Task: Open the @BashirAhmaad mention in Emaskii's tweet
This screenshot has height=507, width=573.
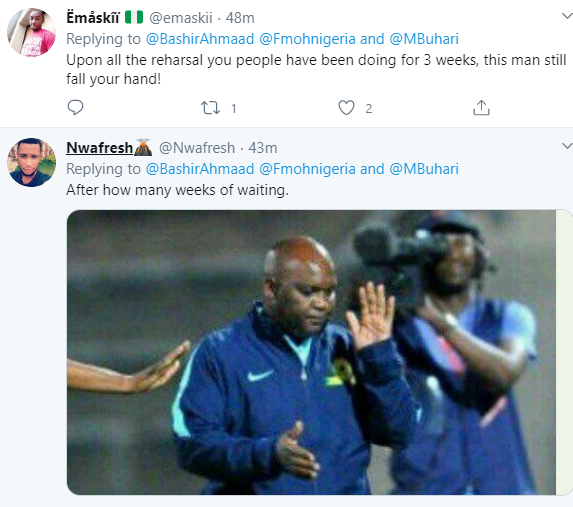Action: (x=200, y=39)
